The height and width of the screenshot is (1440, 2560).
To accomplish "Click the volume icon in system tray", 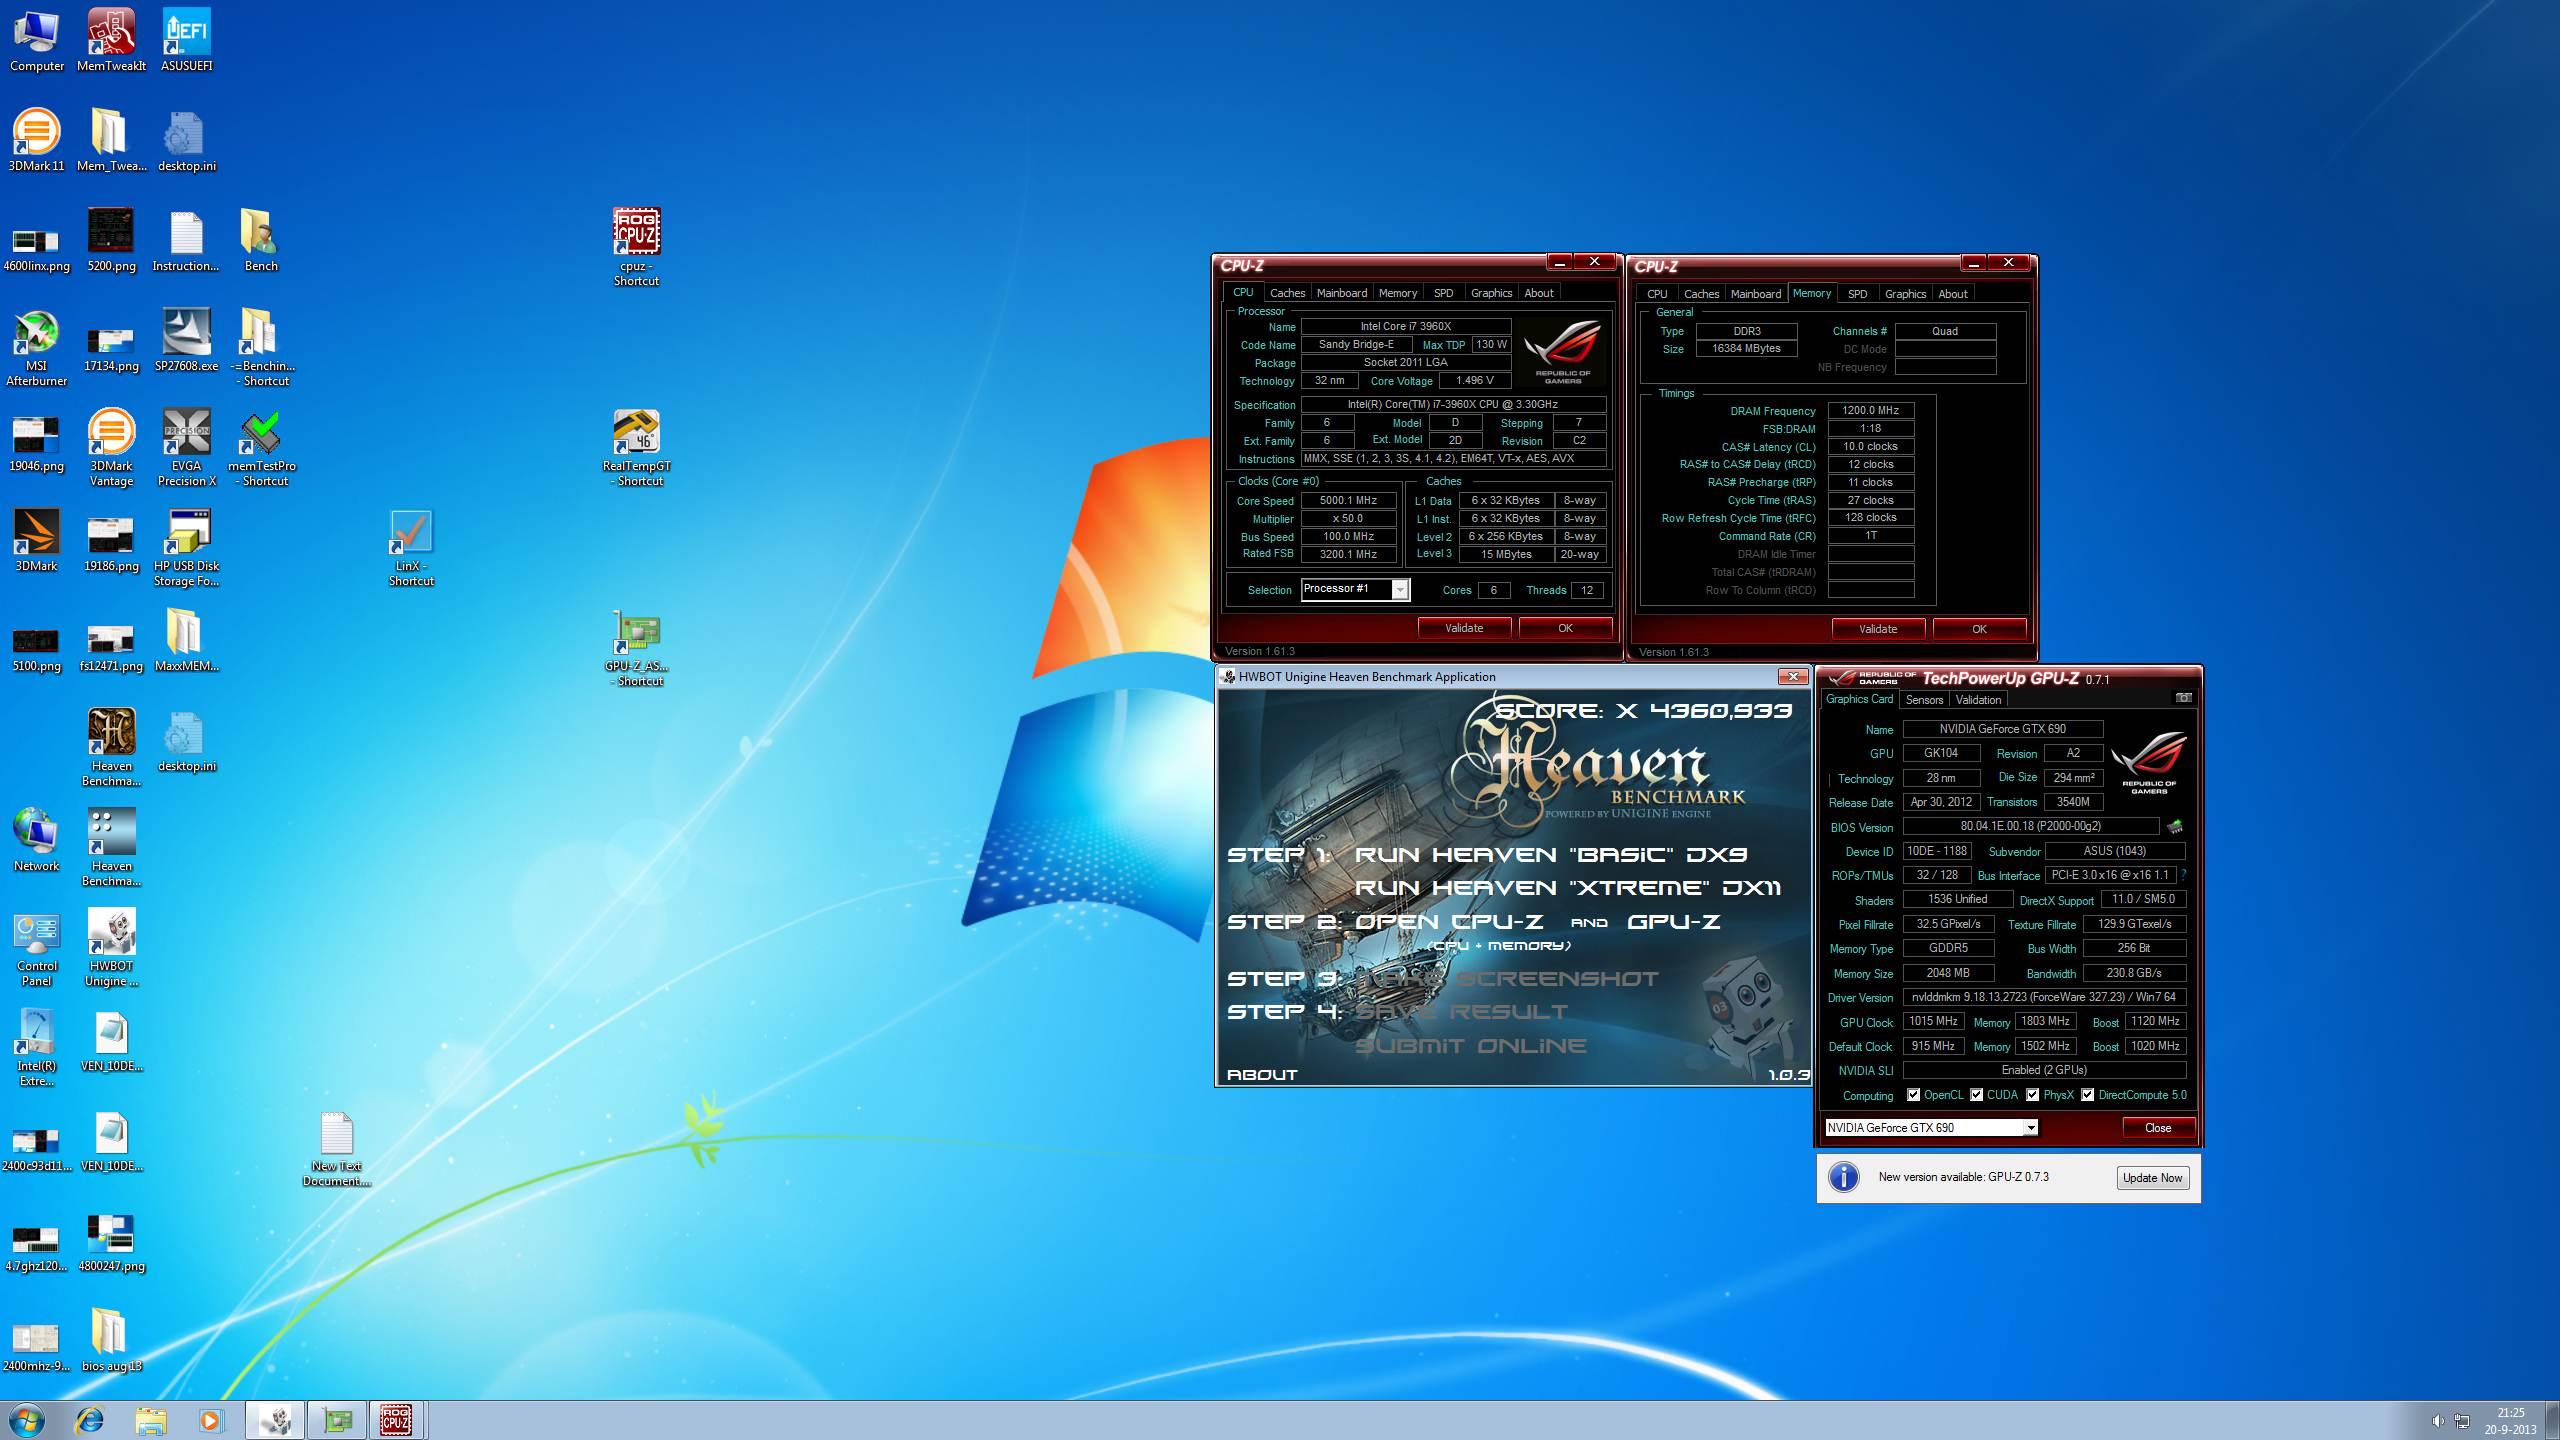I will pyautogui.click(x=2437, y=1421).
